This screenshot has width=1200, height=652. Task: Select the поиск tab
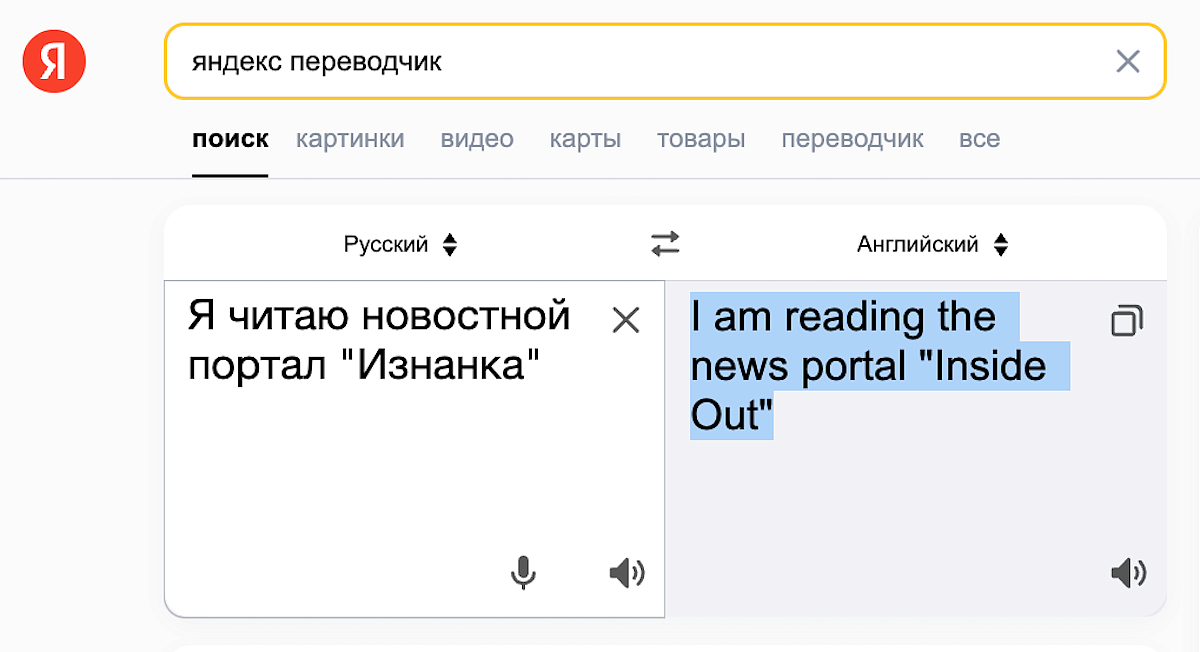tap(230, 139)
